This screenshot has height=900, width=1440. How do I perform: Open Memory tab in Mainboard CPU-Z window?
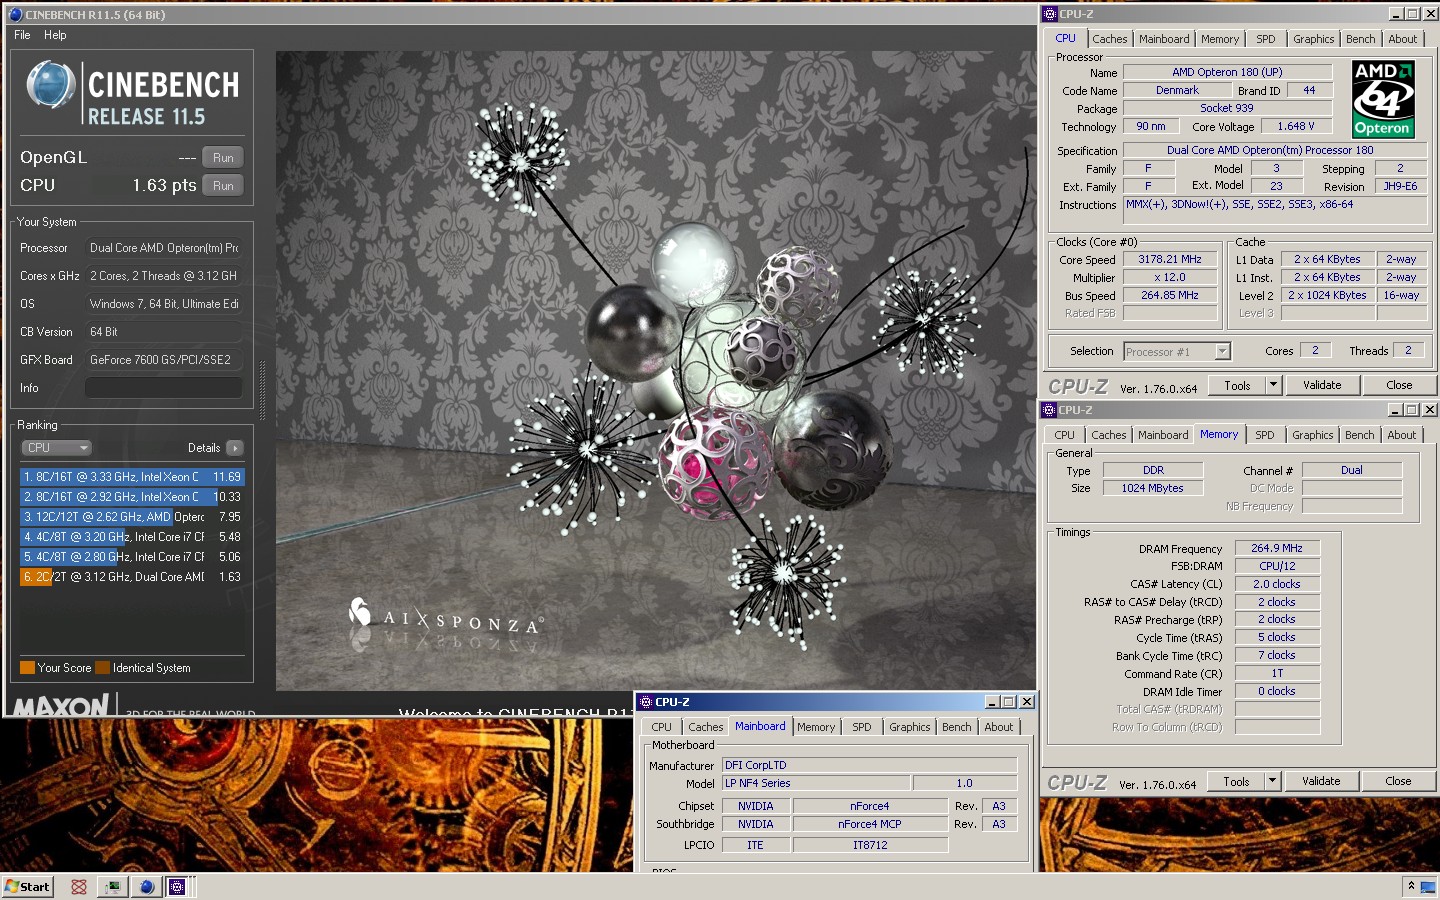coord(816,727)
